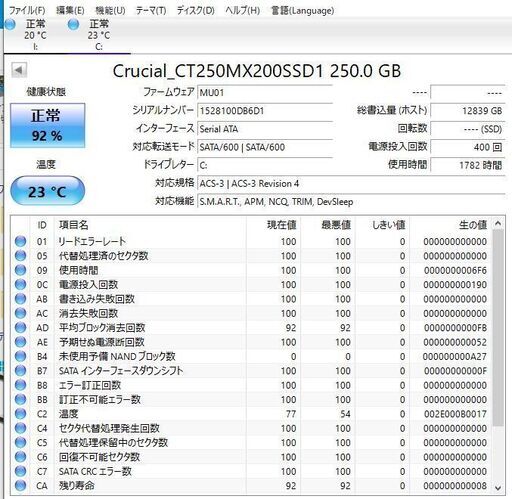Open the 機能(U) menu
Viewport: 512px width, 499px height.
point(110,10)
